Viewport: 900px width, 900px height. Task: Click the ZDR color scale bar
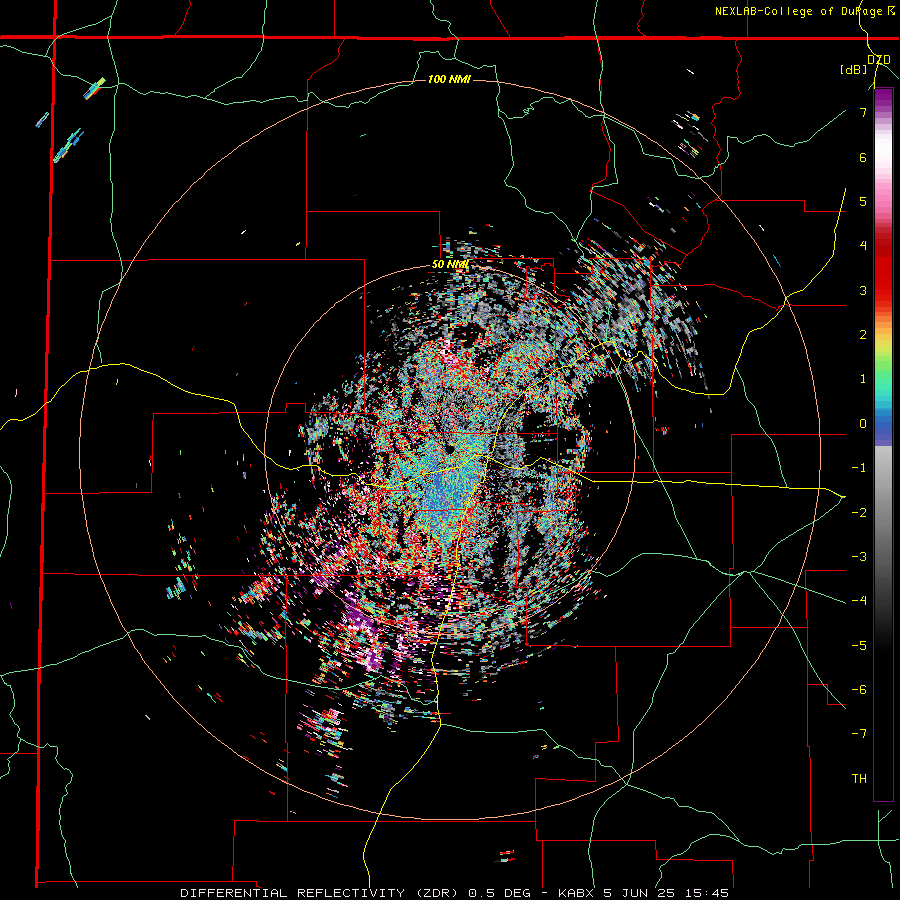[x=883, y=444]
